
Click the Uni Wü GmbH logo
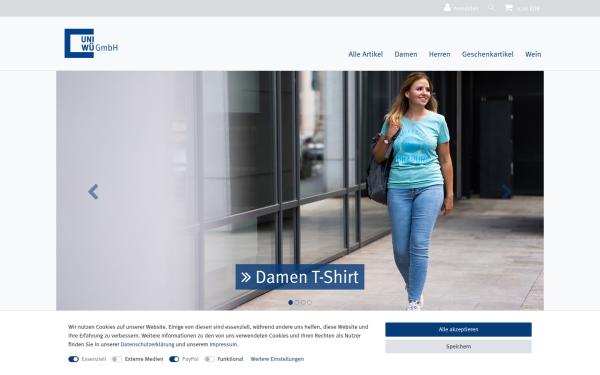coord(91,43)
